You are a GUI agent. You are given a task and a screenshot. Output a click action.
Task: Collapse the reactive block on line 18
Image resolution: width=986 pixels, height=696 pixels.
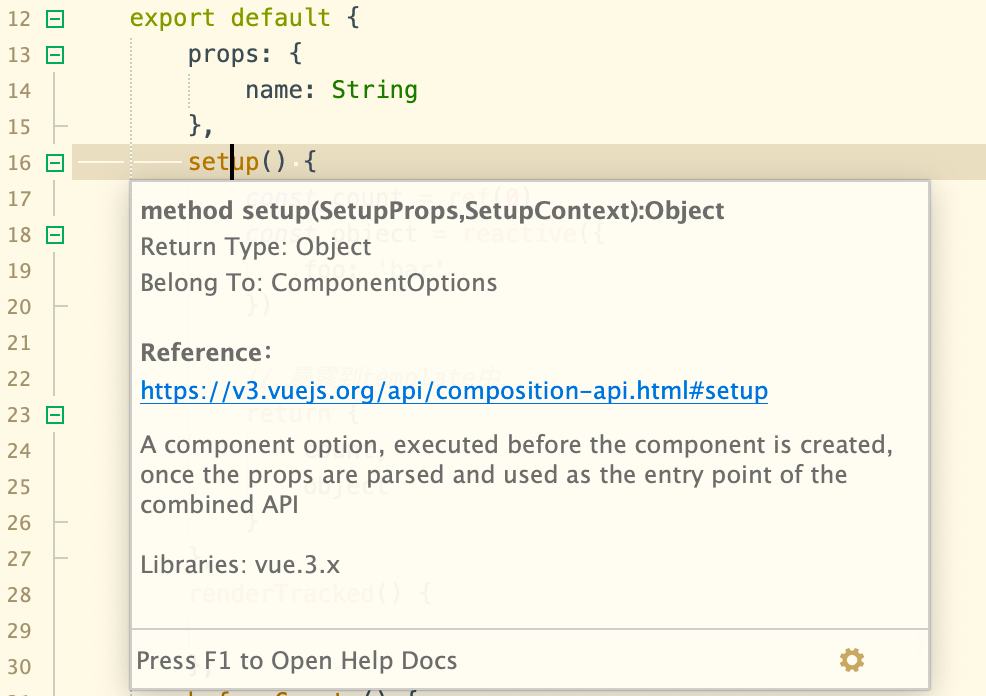click(x=55, y=235)
